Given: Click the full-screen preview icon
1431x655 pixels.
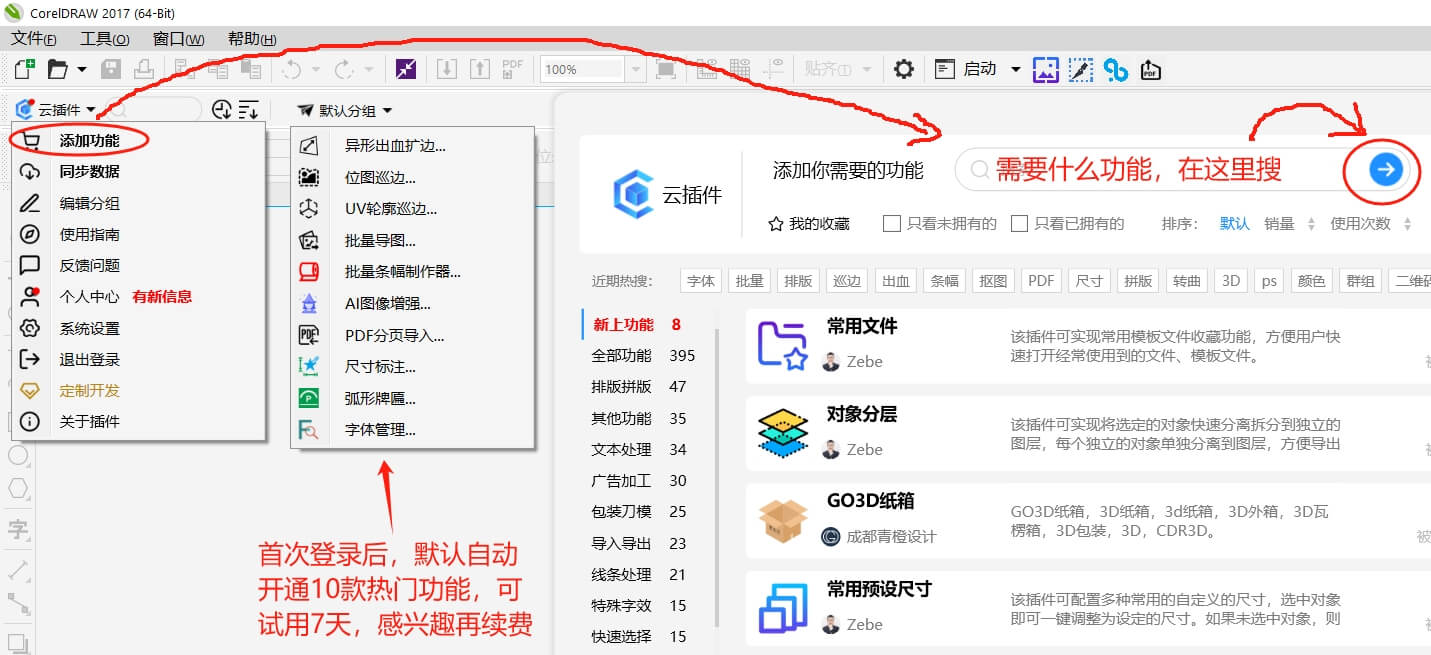Looking at the screenshot, I should click(x=665, y=69).
